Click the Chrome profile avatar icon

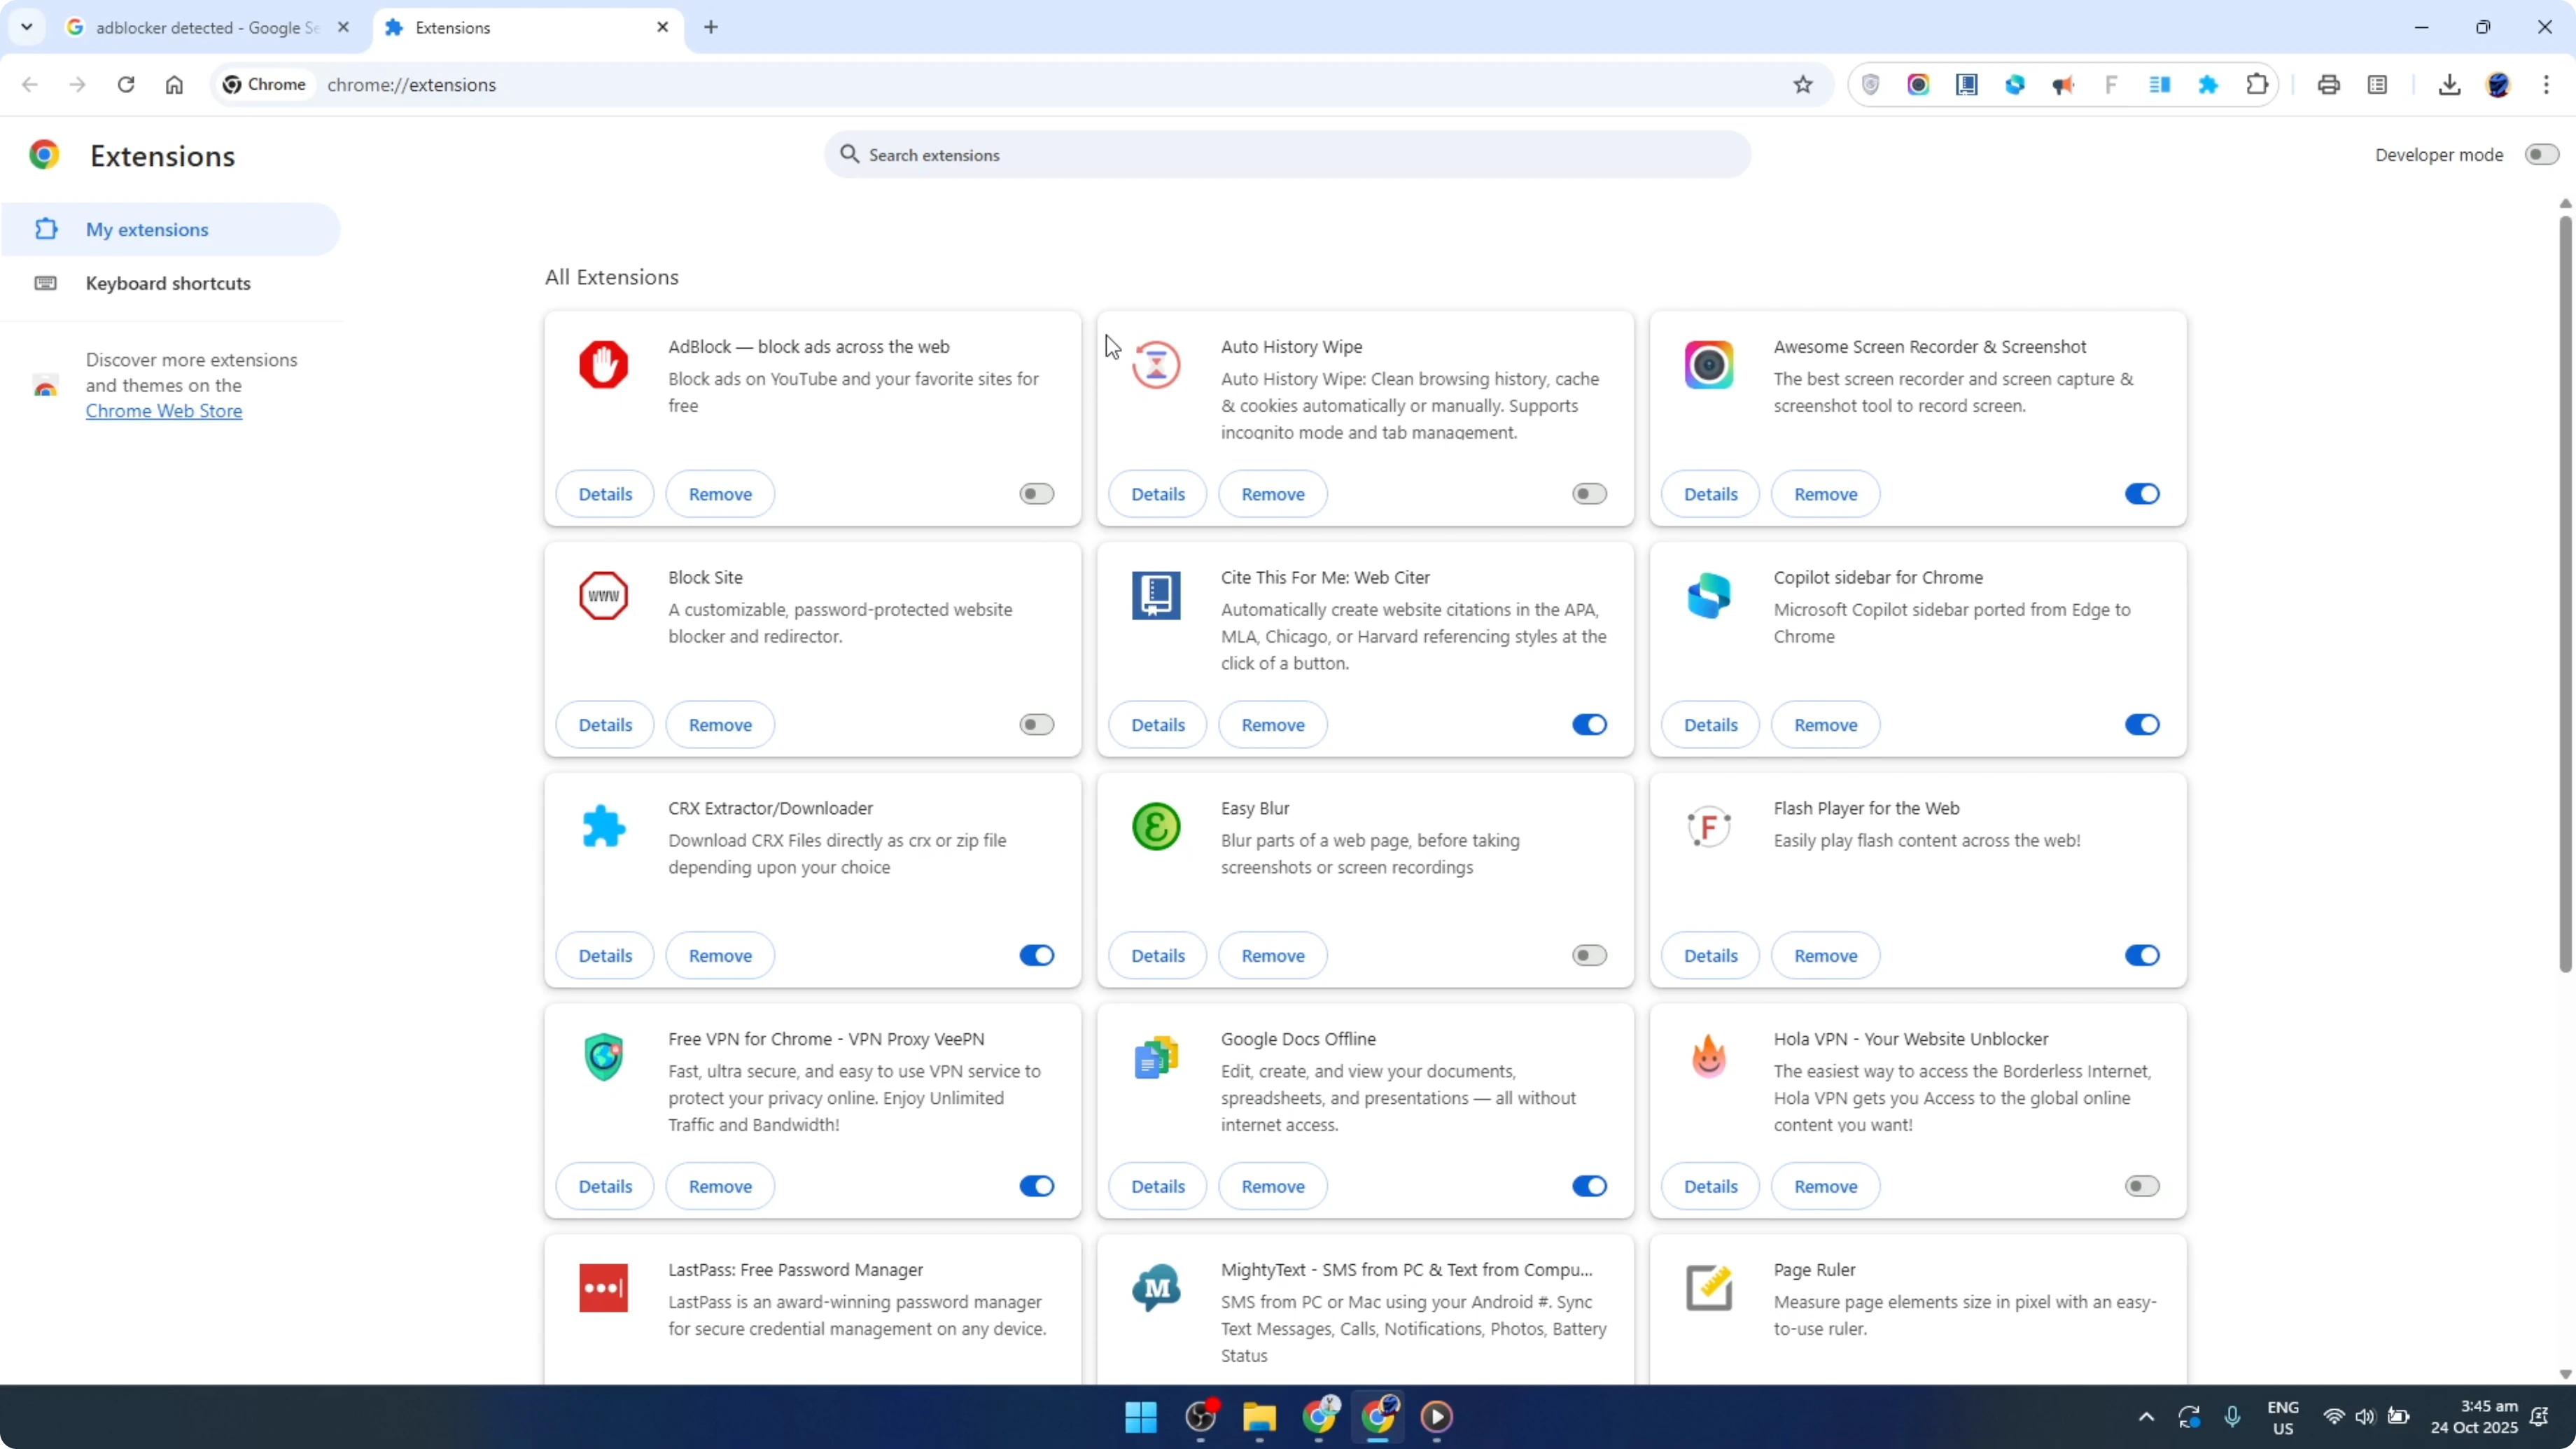pos(2499,85)
